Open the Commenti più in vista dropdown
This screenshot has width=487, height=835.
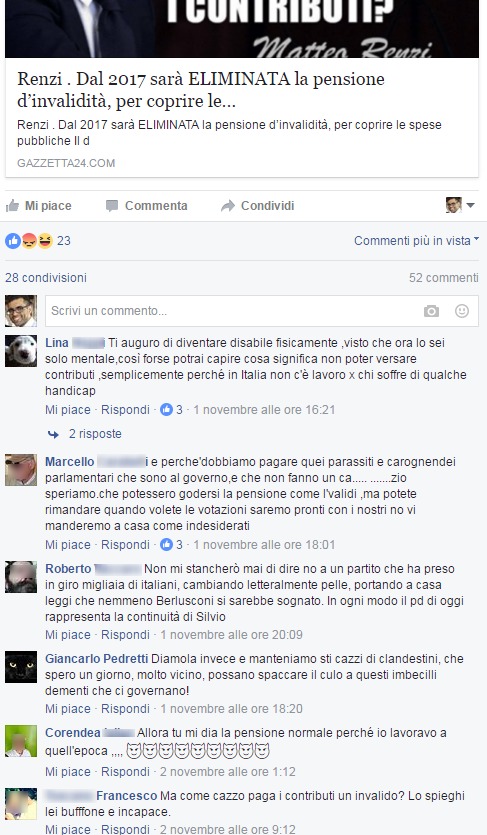[x=416, y=241]
